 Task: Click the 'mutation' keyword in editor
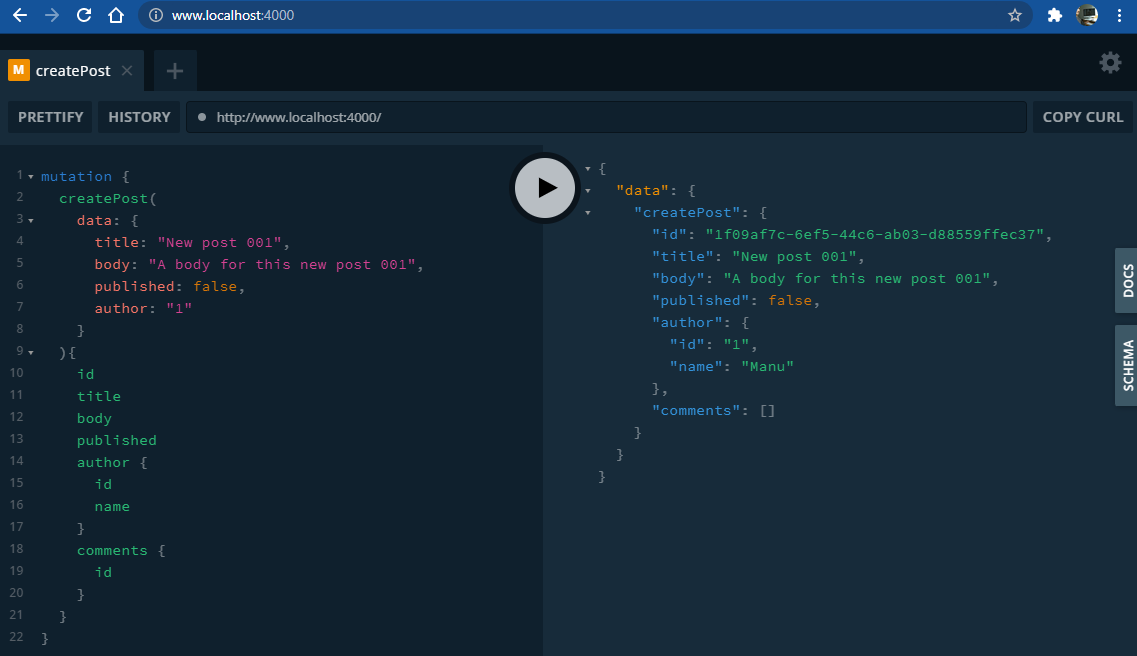click(76, 176)
